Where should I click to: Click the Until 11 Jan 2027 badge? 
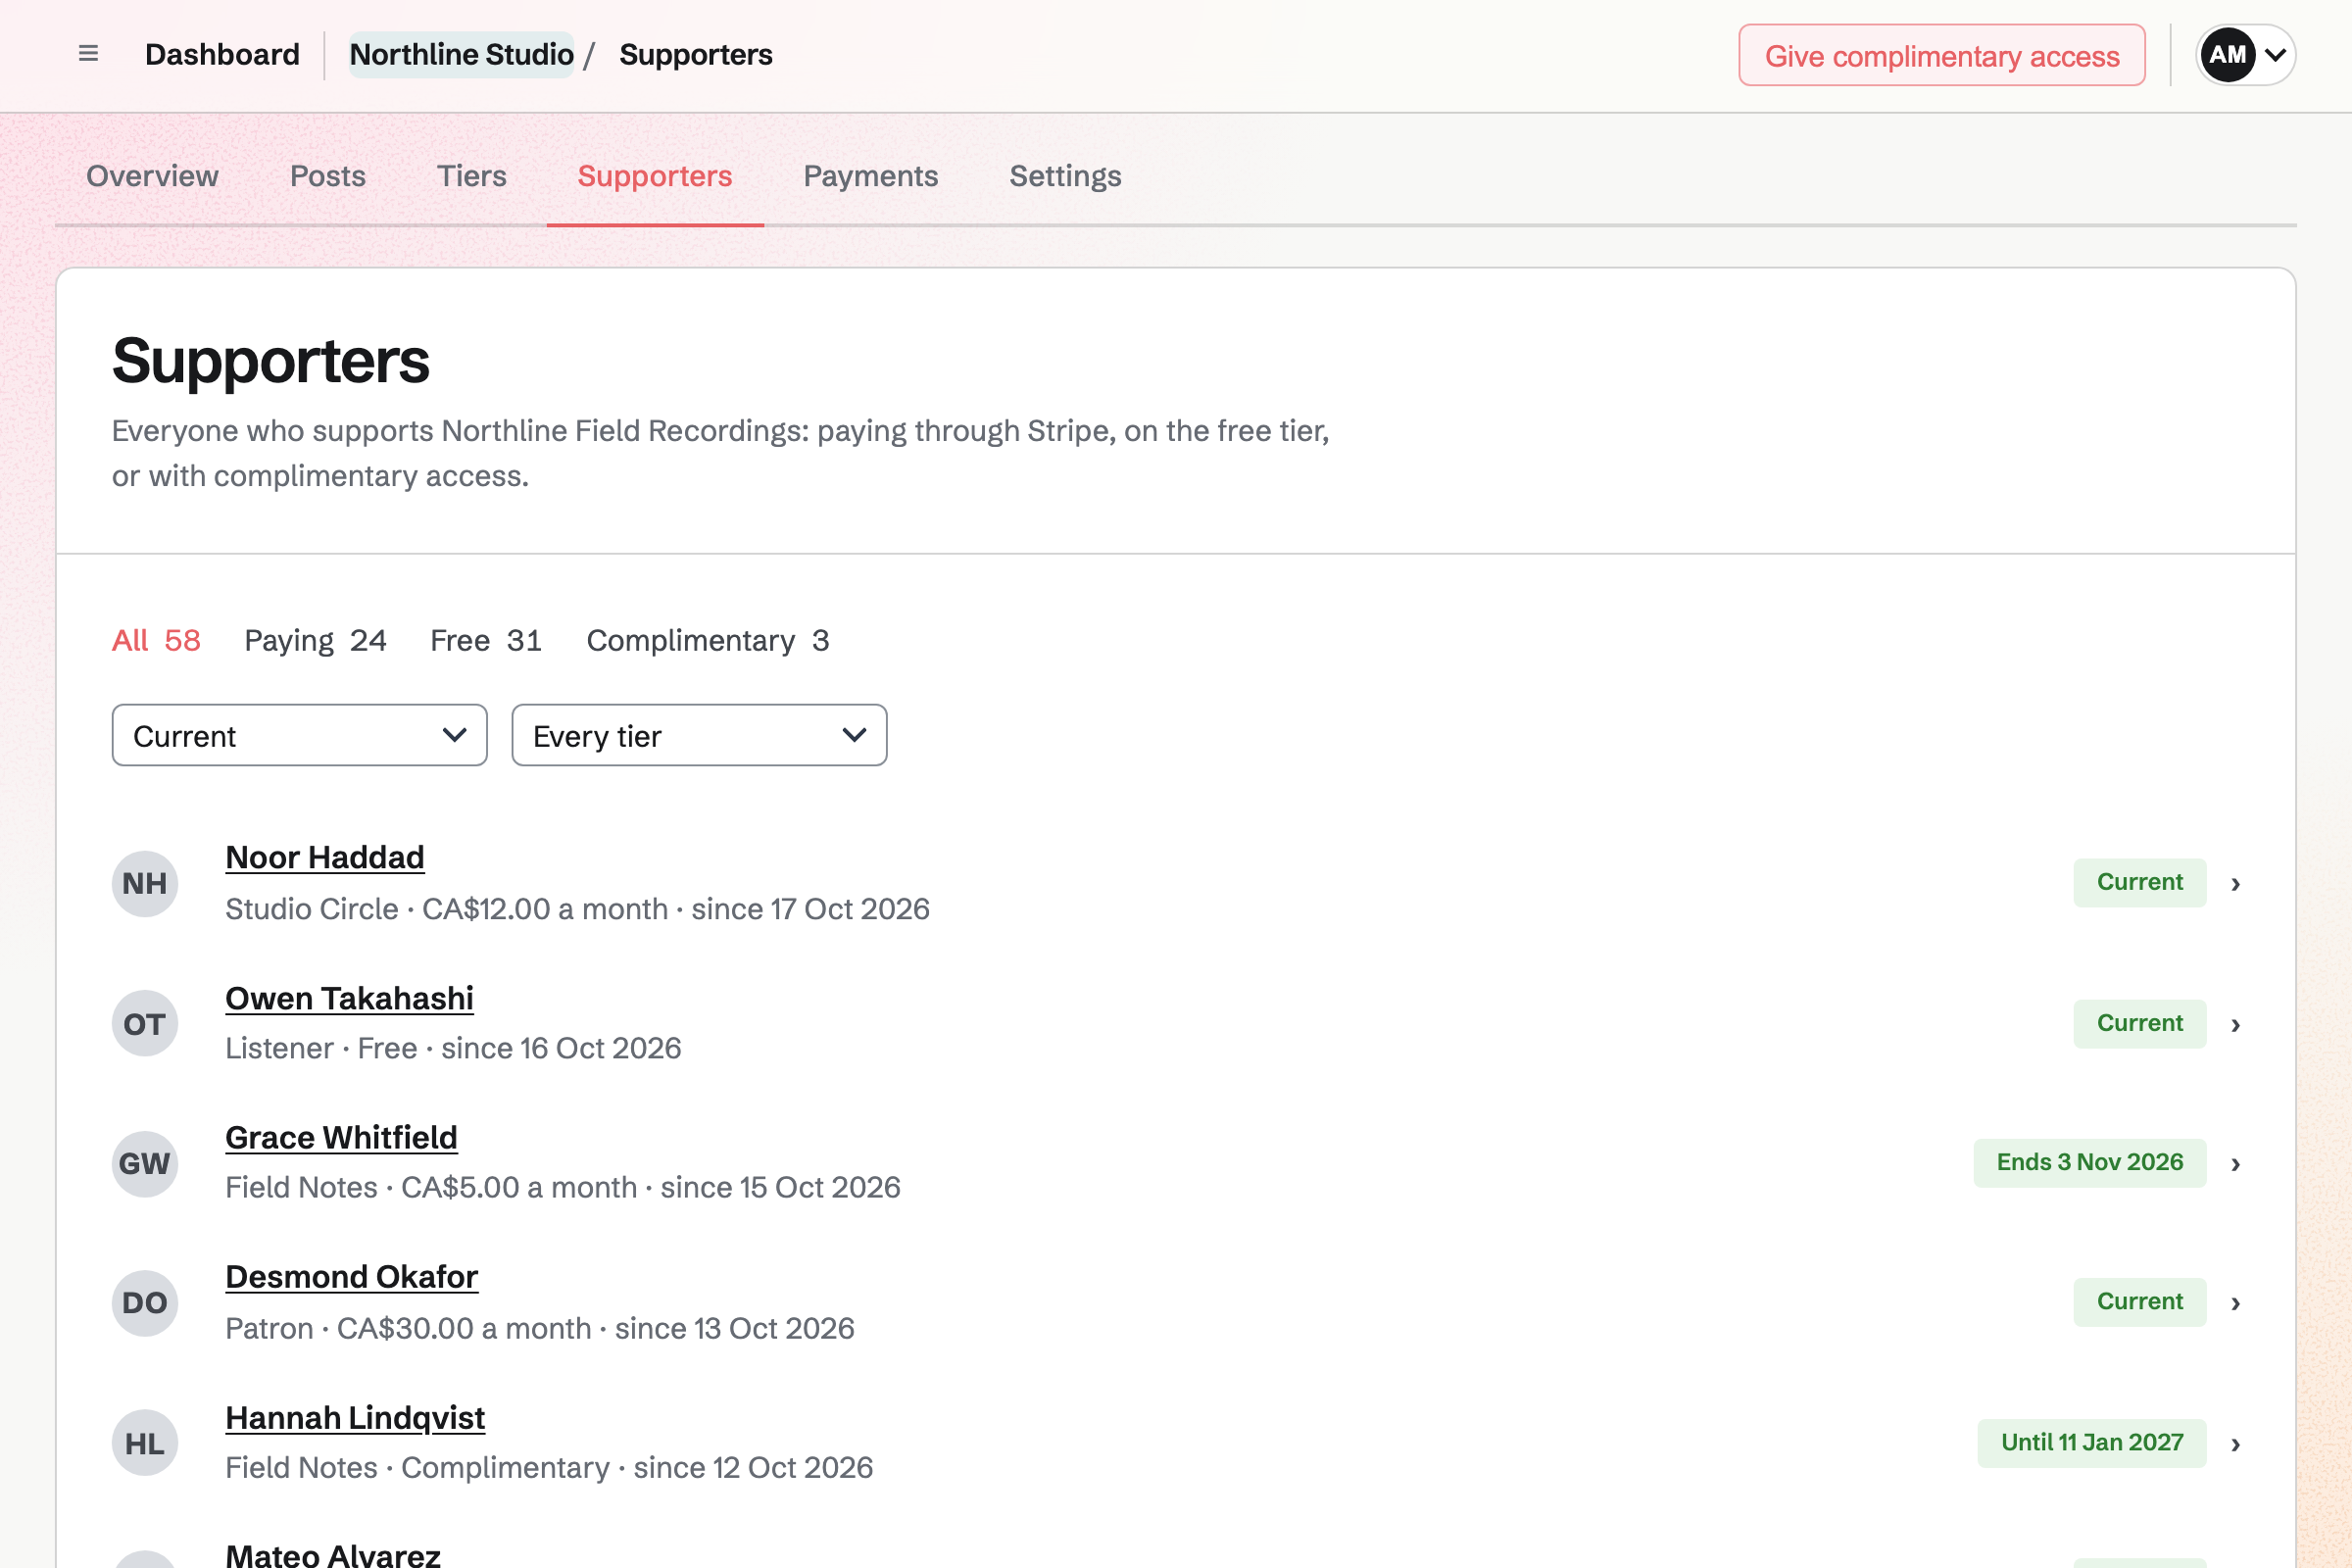click(2091, 1442)
